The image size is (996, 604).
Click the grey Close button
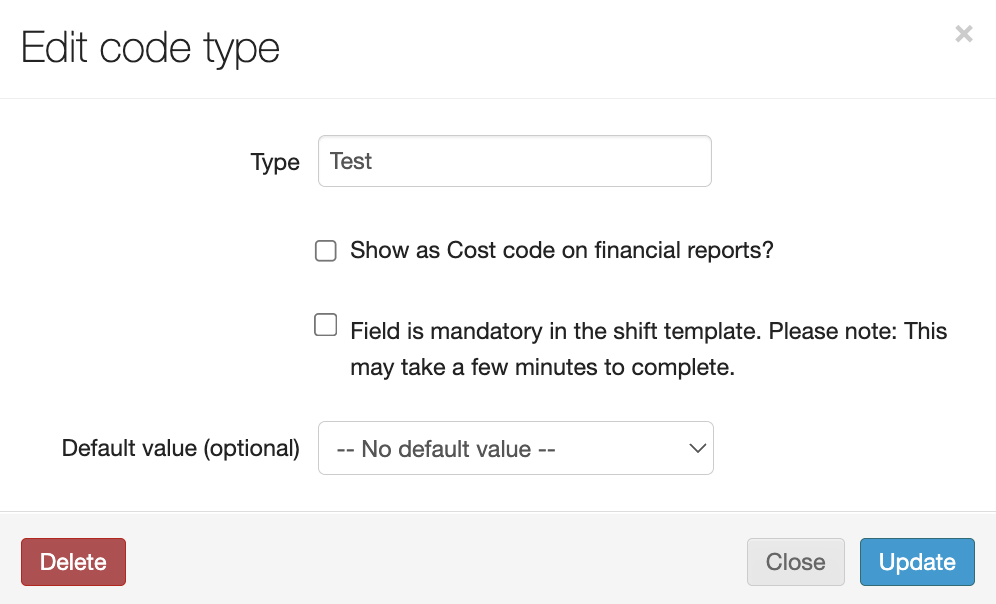tap(795, 562)
